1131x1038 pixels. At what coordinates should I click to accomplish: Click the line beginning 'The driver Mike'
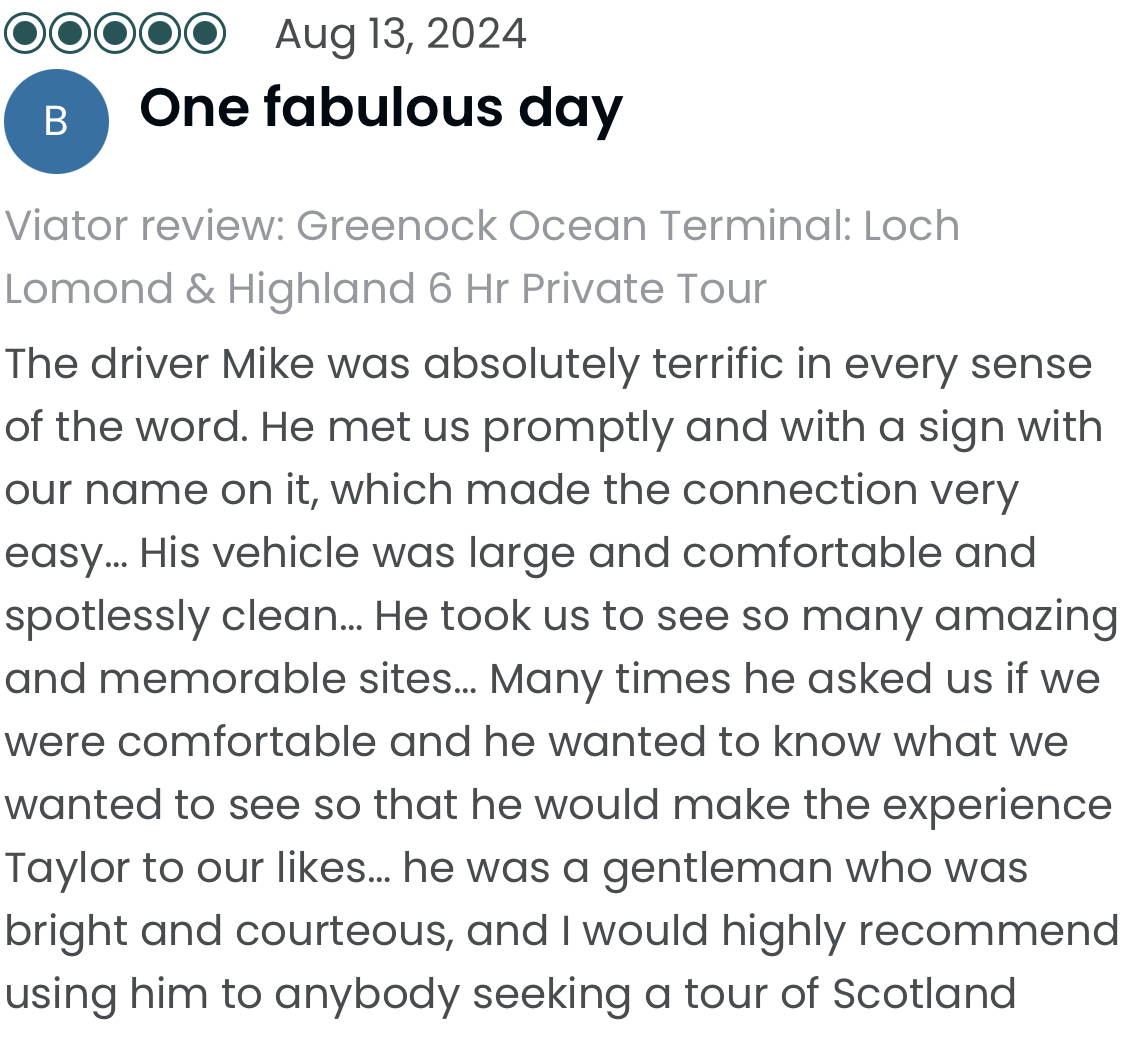tap(548, 364)
